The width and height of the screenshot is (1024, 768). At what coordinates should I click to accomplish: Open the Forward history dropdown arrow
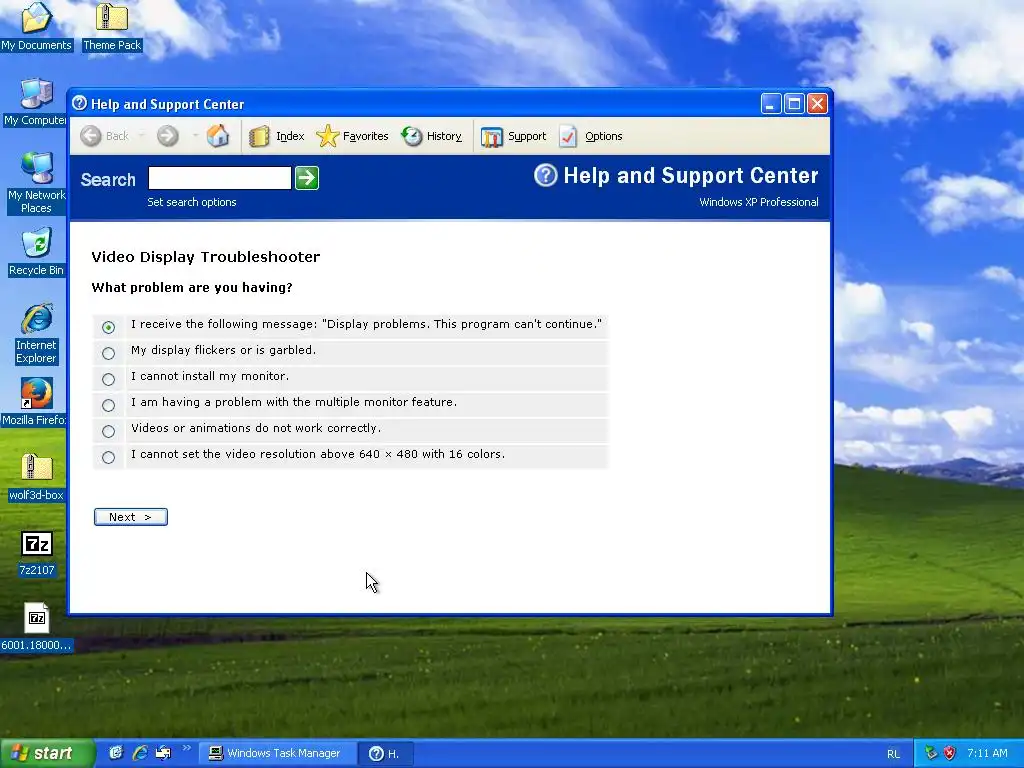(195, 136)
